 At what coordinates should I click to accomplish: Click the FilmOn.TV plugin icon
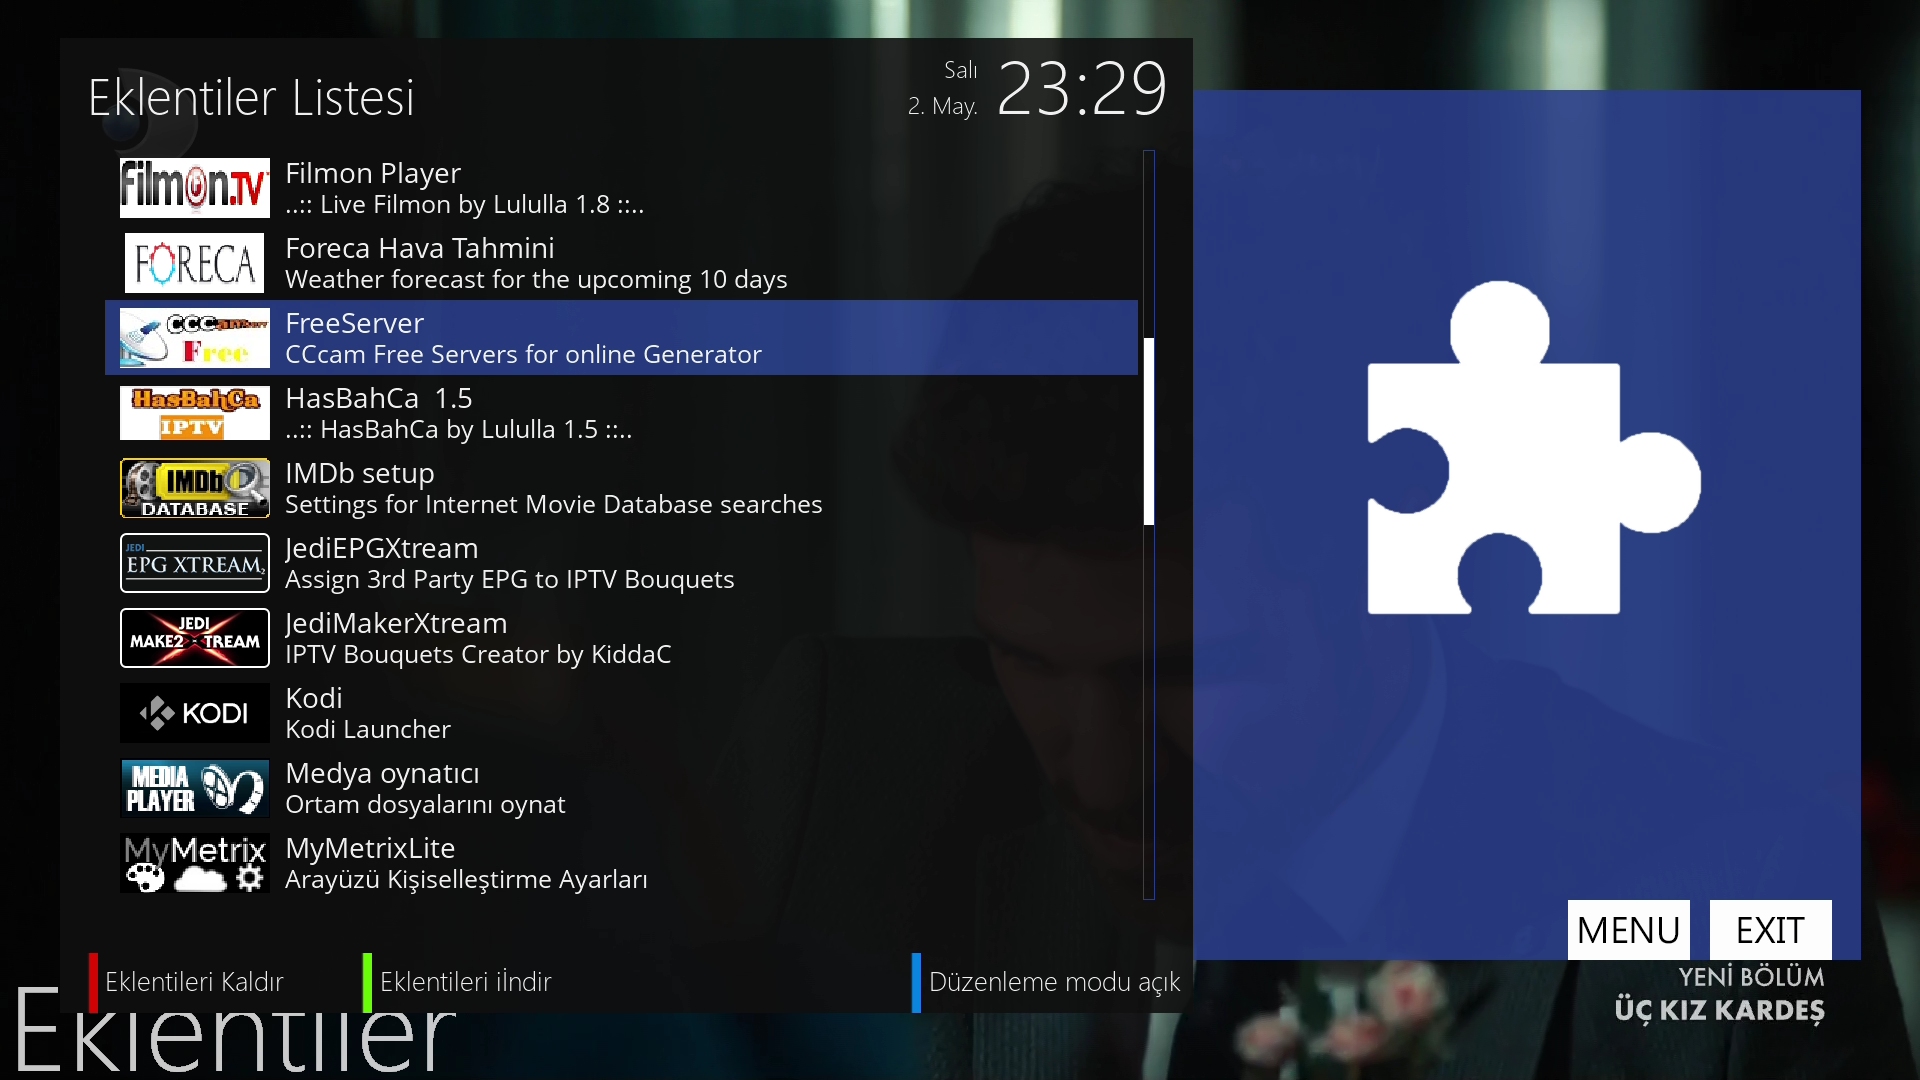pos(195,188)
